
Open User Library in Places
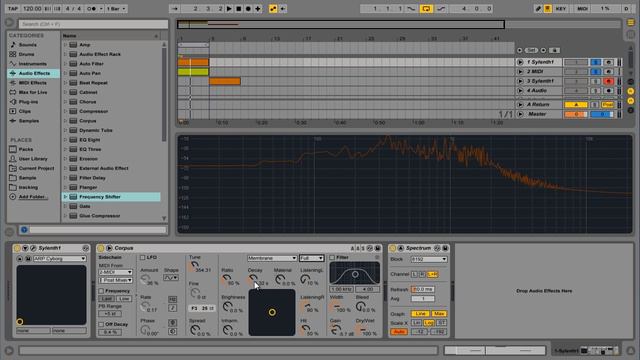click(33, 159)
